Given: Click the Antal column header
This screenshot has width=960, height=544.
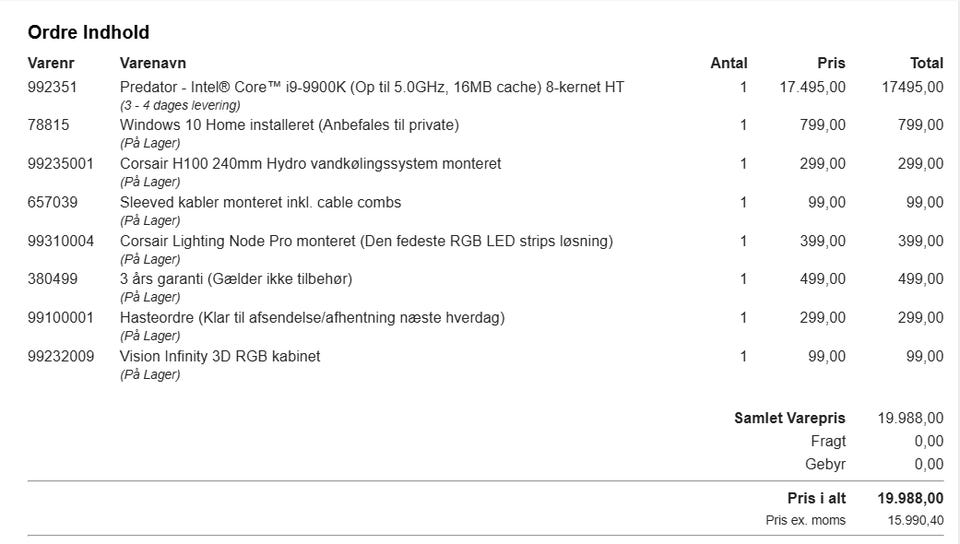Looking at the screenshot, I should [728, 63].
